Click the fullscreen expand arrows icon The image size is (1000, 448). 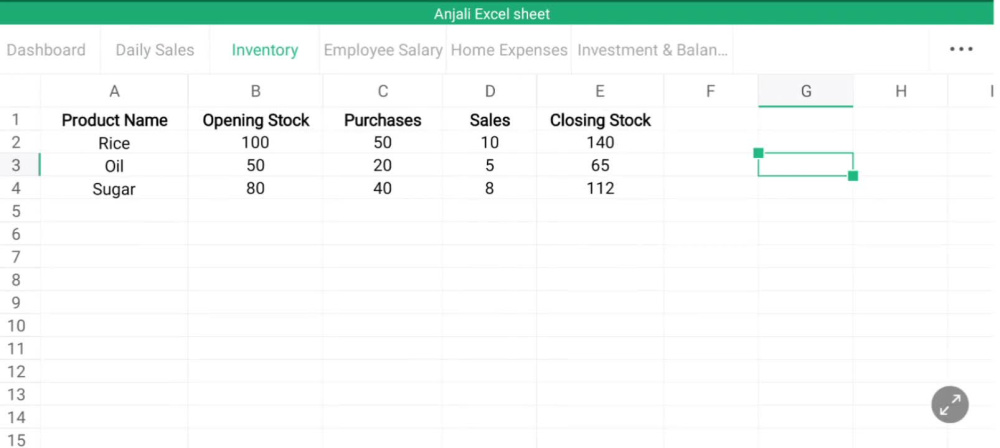(x=950, y=404)
